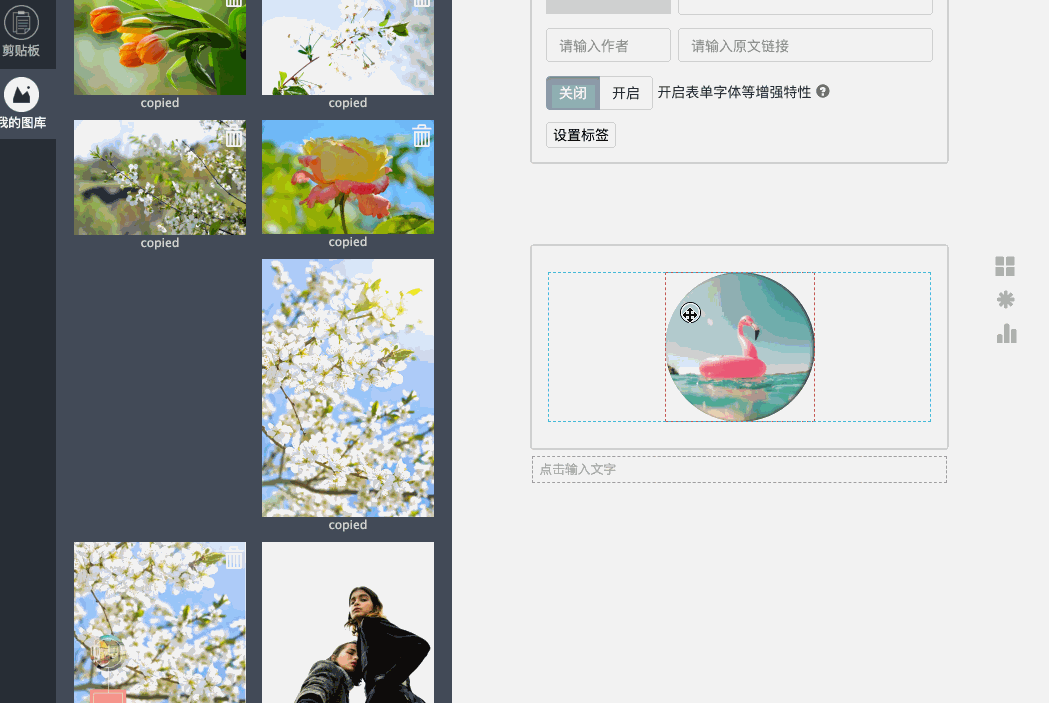Click the 请输入作者 author field
Screen dimensions: 1049x703
point(608,45)
